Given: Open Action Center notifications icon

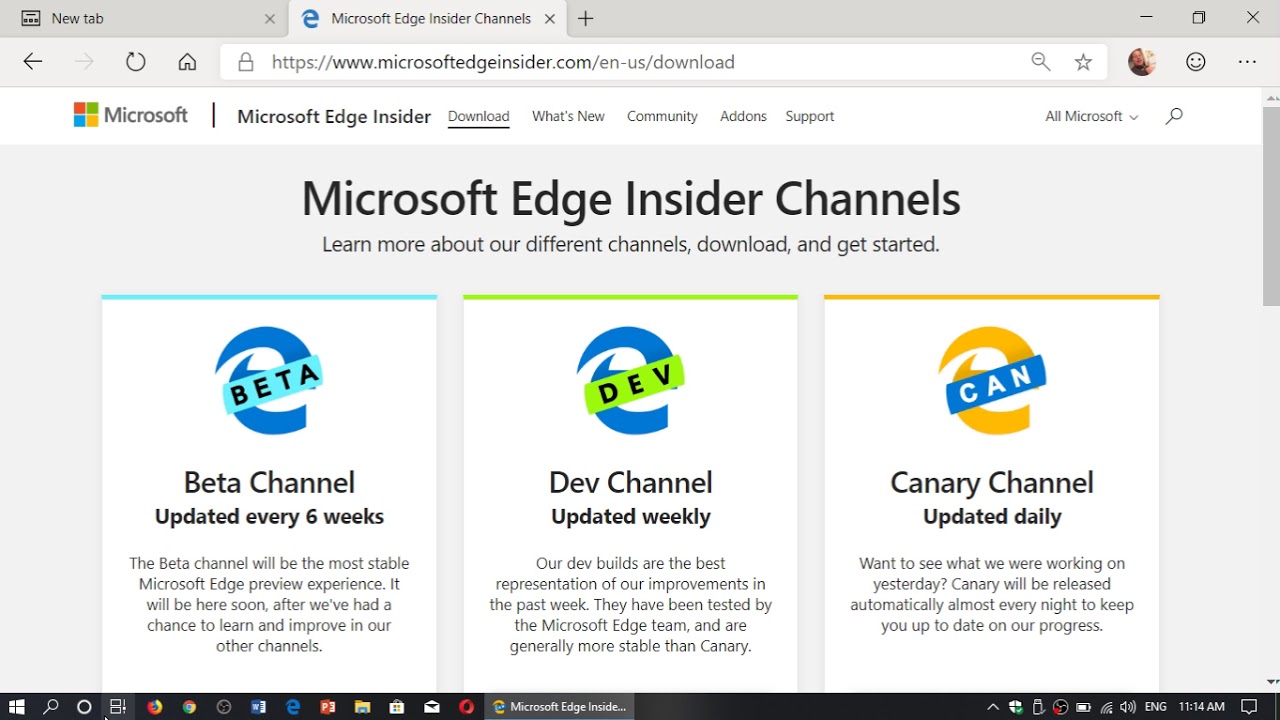Looking at the screenshot, I should 1249,706.
